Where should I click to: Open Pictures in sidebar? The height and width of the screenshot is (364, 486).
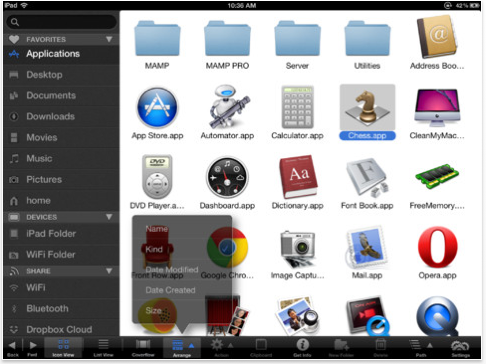[61, 180]
